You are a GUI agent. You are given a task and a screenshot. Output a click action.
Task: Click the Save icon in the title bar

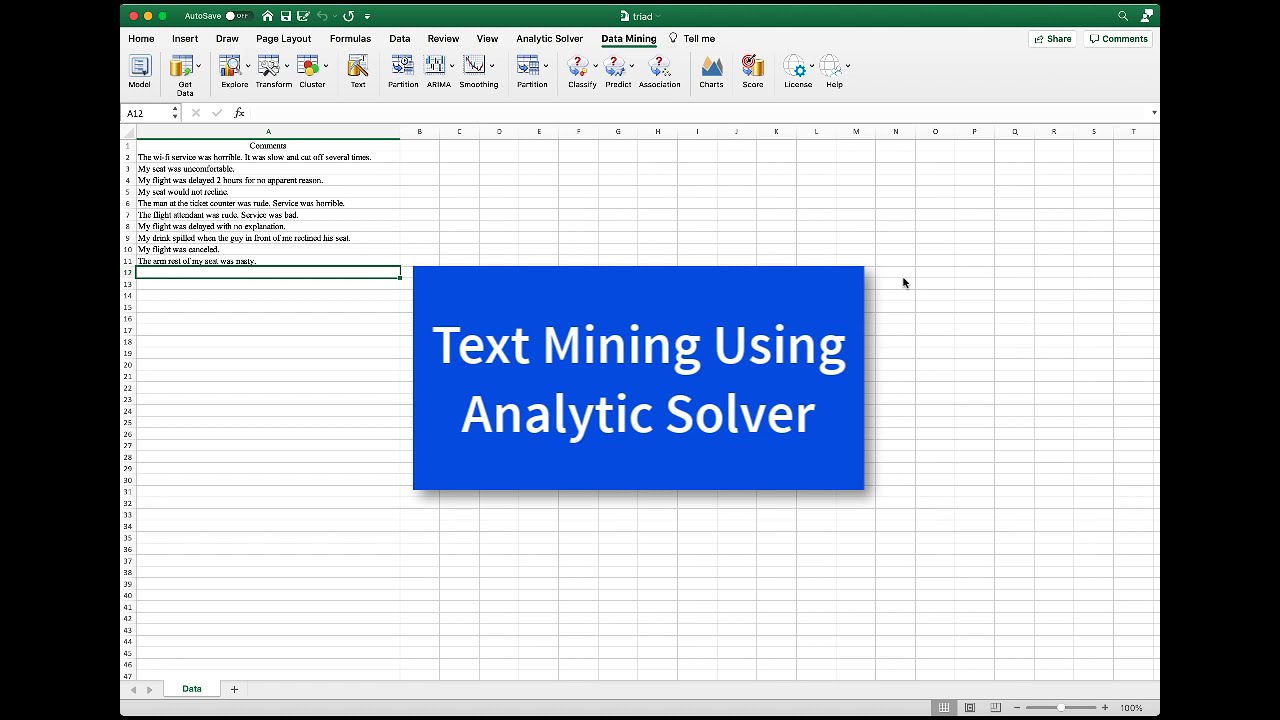pyautogui.click(x=286, y=16)
